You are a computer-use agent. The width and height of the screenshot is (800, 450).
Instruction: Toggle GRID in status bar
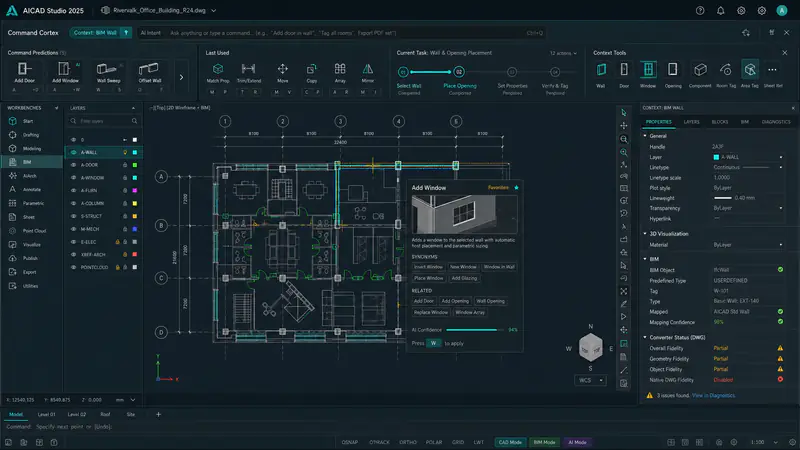[458, 442]
